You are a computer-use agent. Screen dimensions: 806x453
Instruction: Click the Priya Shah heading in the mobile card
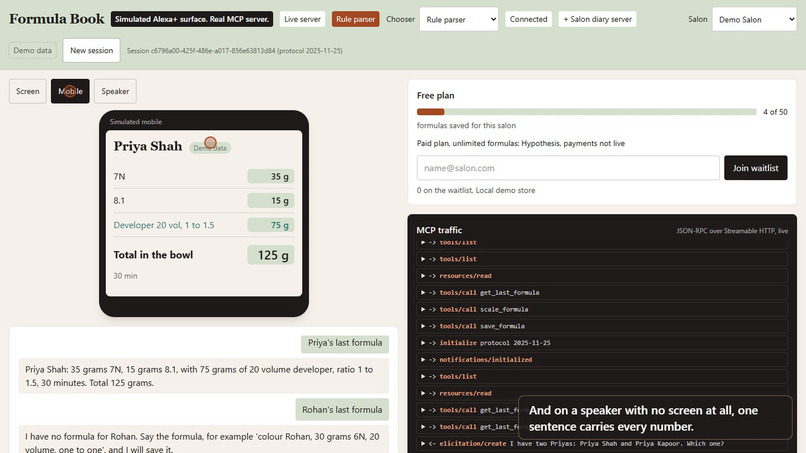pos(148,146)
